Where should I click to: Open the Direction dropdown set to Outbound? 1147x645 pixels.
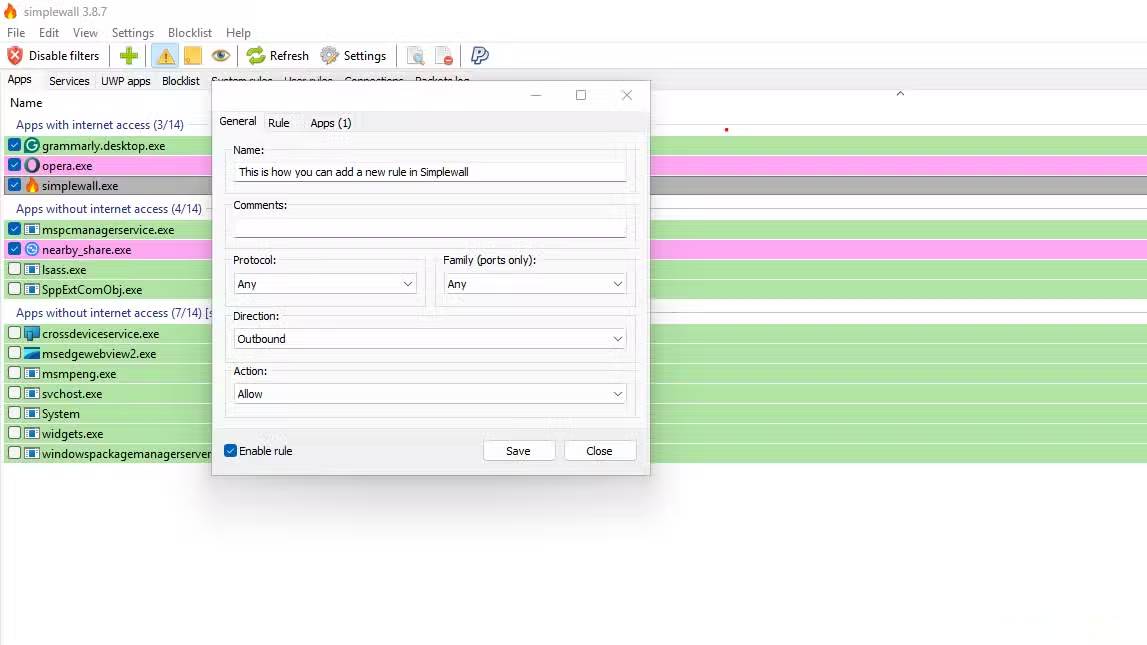pyautogui.click(x=429, y=339)
